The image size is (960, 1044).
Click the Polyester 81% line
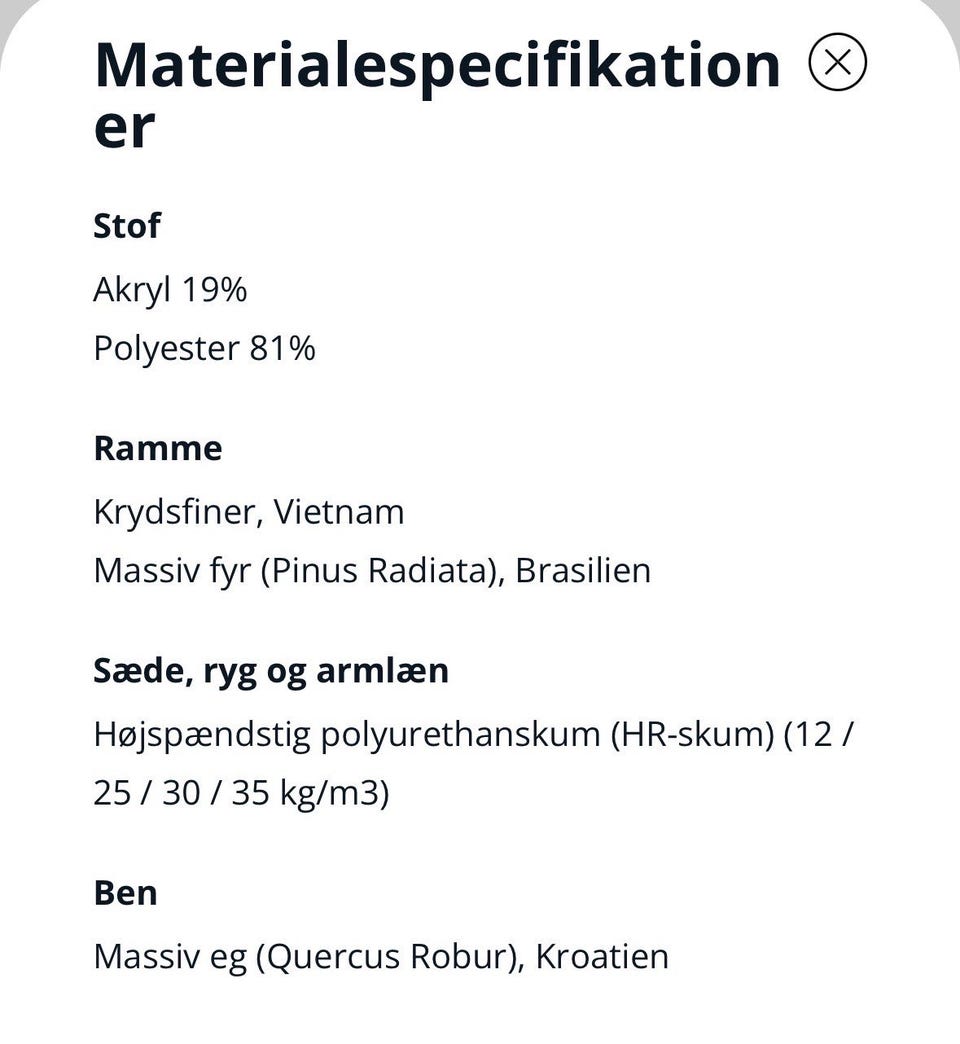(204, 348)
